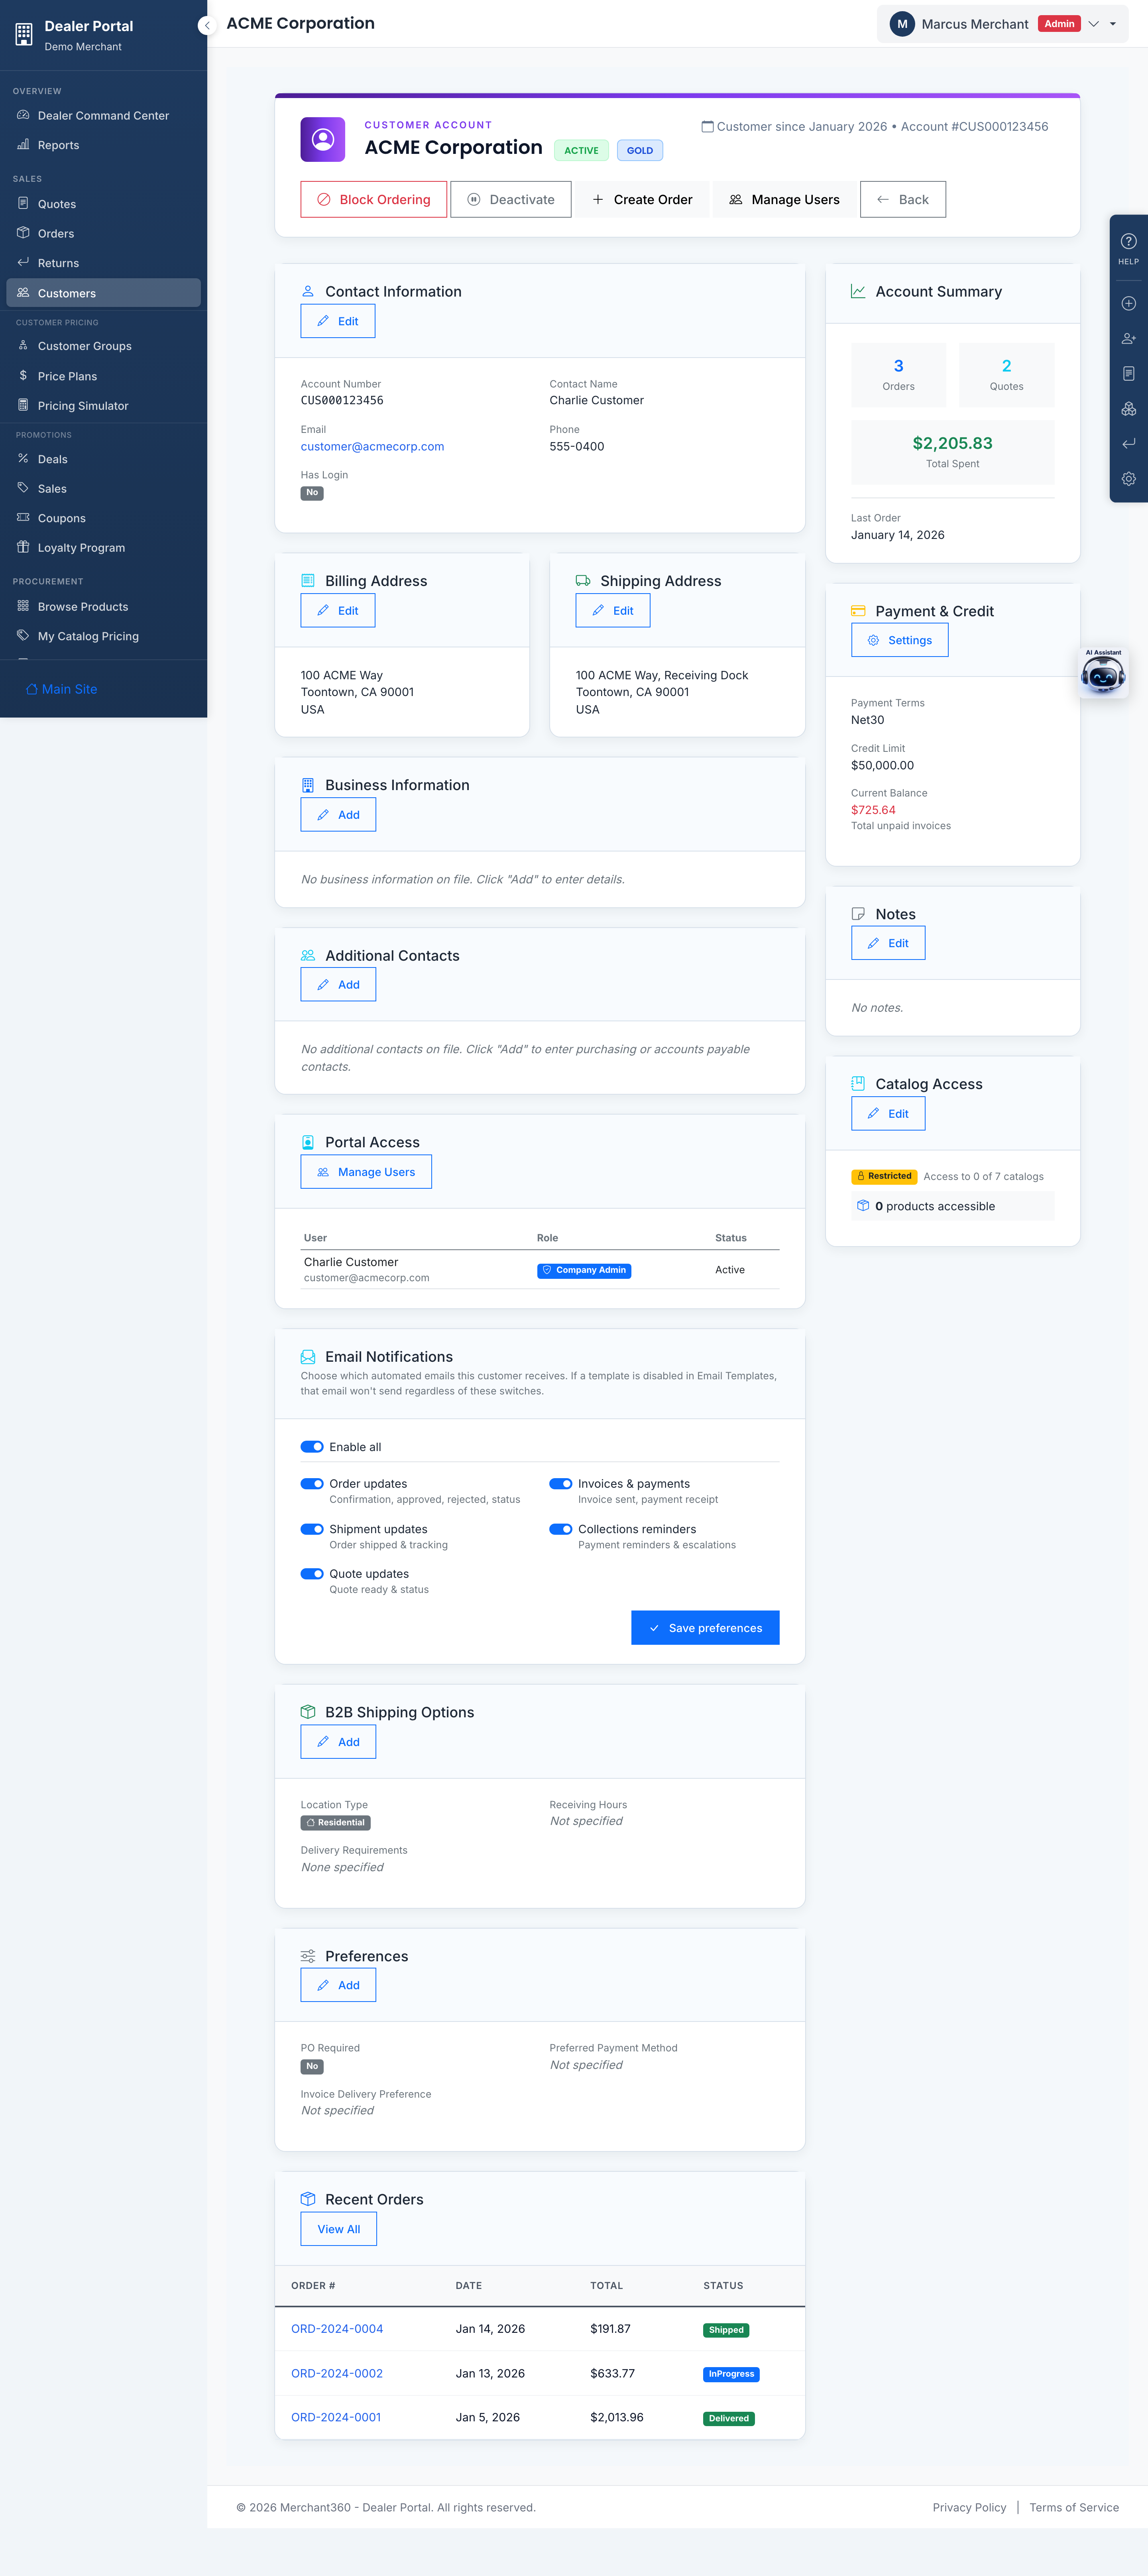Image resolution: width=1148 pixels, height=2576 pixels.
Task: Click the Dealer Command Center gauge icon
Action: (x=23, y=115)
